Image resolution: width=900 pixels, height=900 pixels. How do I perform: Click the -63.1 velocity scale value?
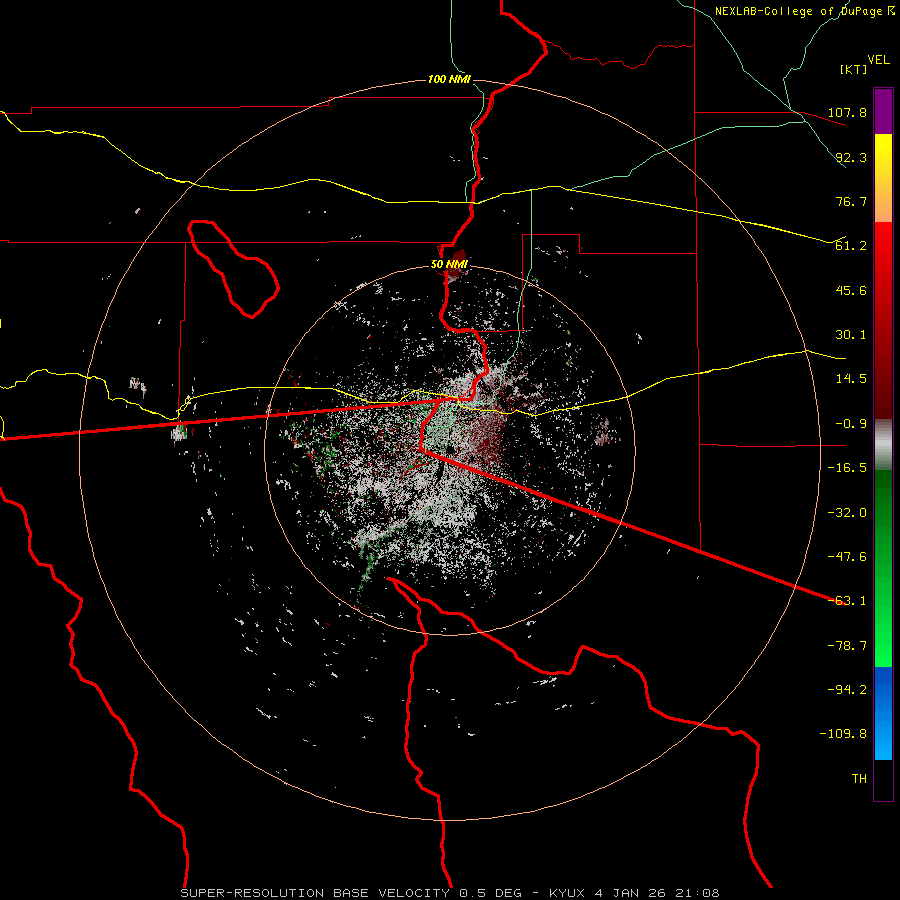(x=848, y=601)
